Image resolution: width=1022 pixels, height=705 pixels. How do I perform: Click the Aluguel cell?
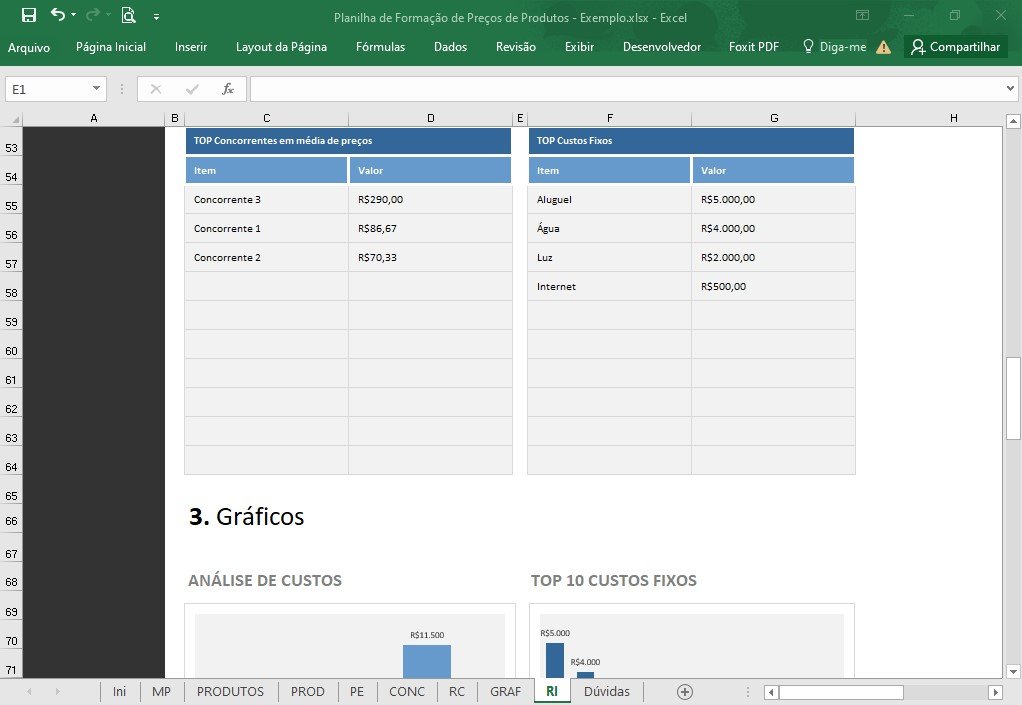(609, 199)
